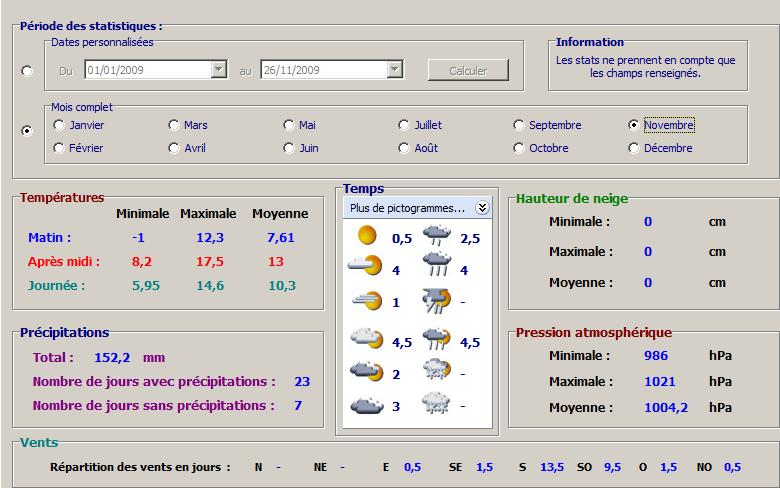Click morning average temperature 7,61
The height and width of the screenshot is (488, 780).
pos(281,238)
